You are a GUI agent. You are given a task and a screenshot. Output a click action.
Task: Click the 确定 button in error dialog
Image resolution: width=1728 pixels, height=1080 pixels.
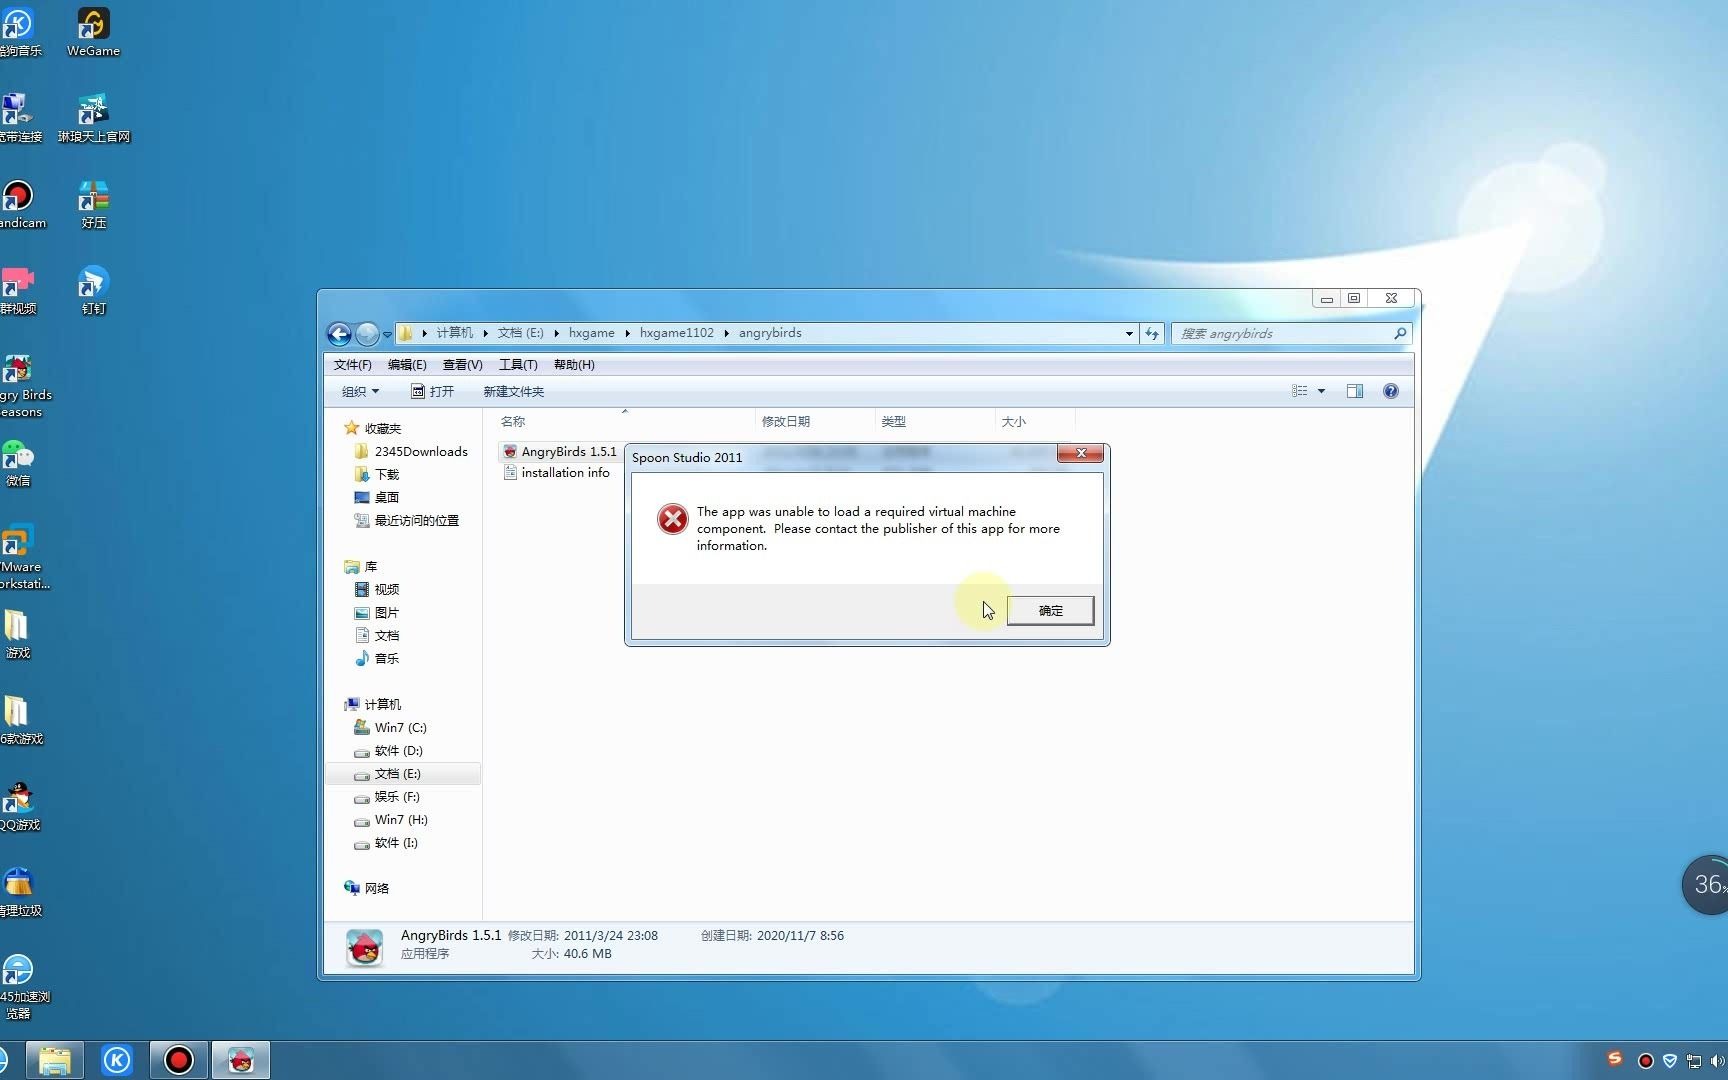click(x=1050, y=610)
